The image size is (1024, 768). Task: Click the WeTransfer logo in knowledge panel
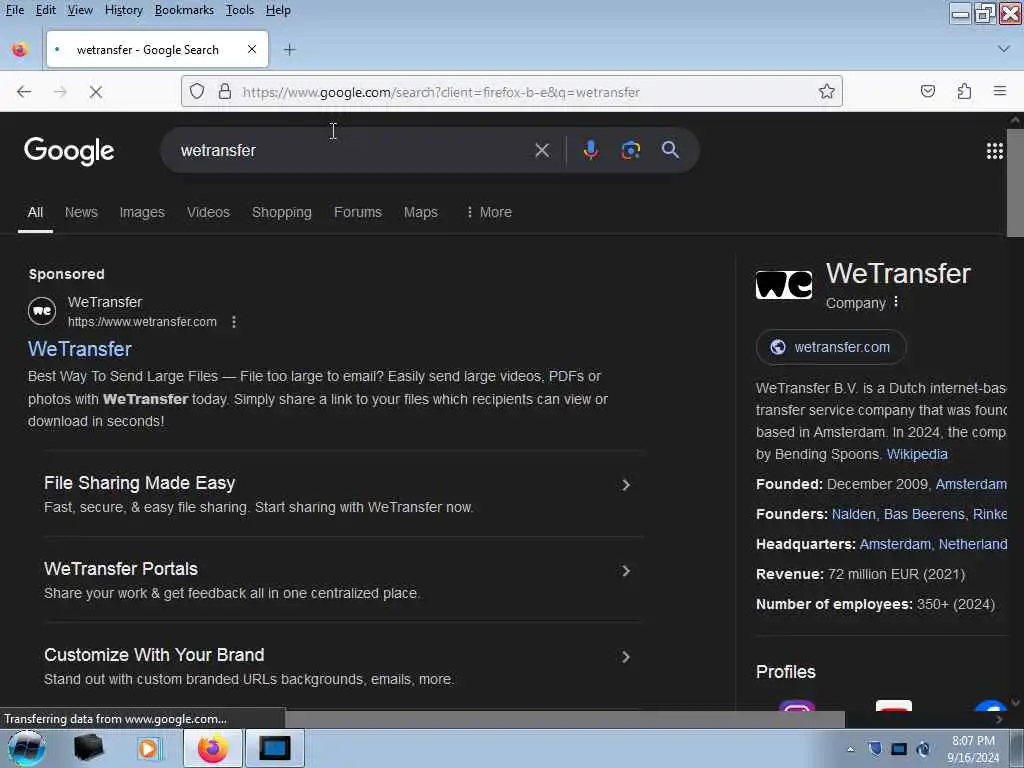(x=784, y=285)
